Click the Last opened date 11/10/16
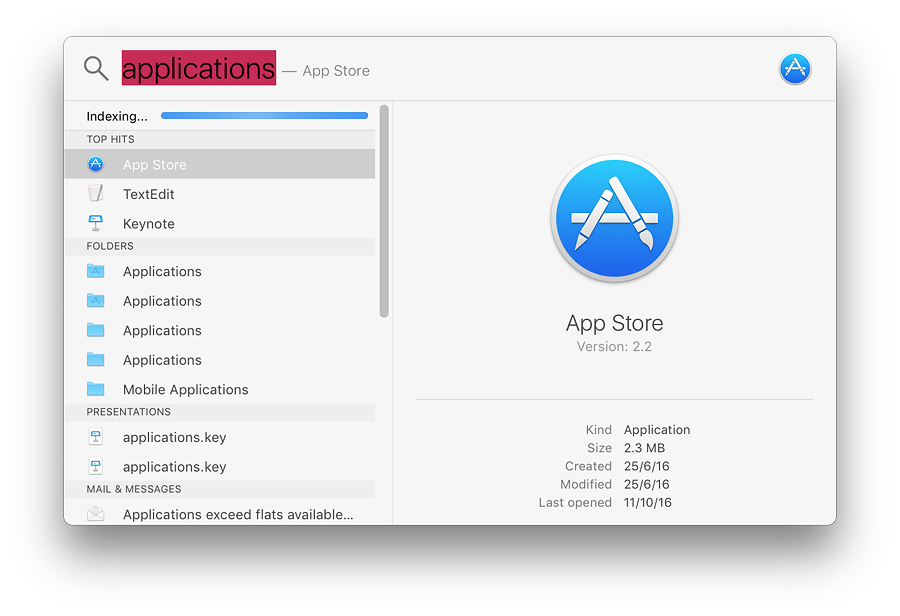This screenshot has height=616, width=900. point(647,502)
